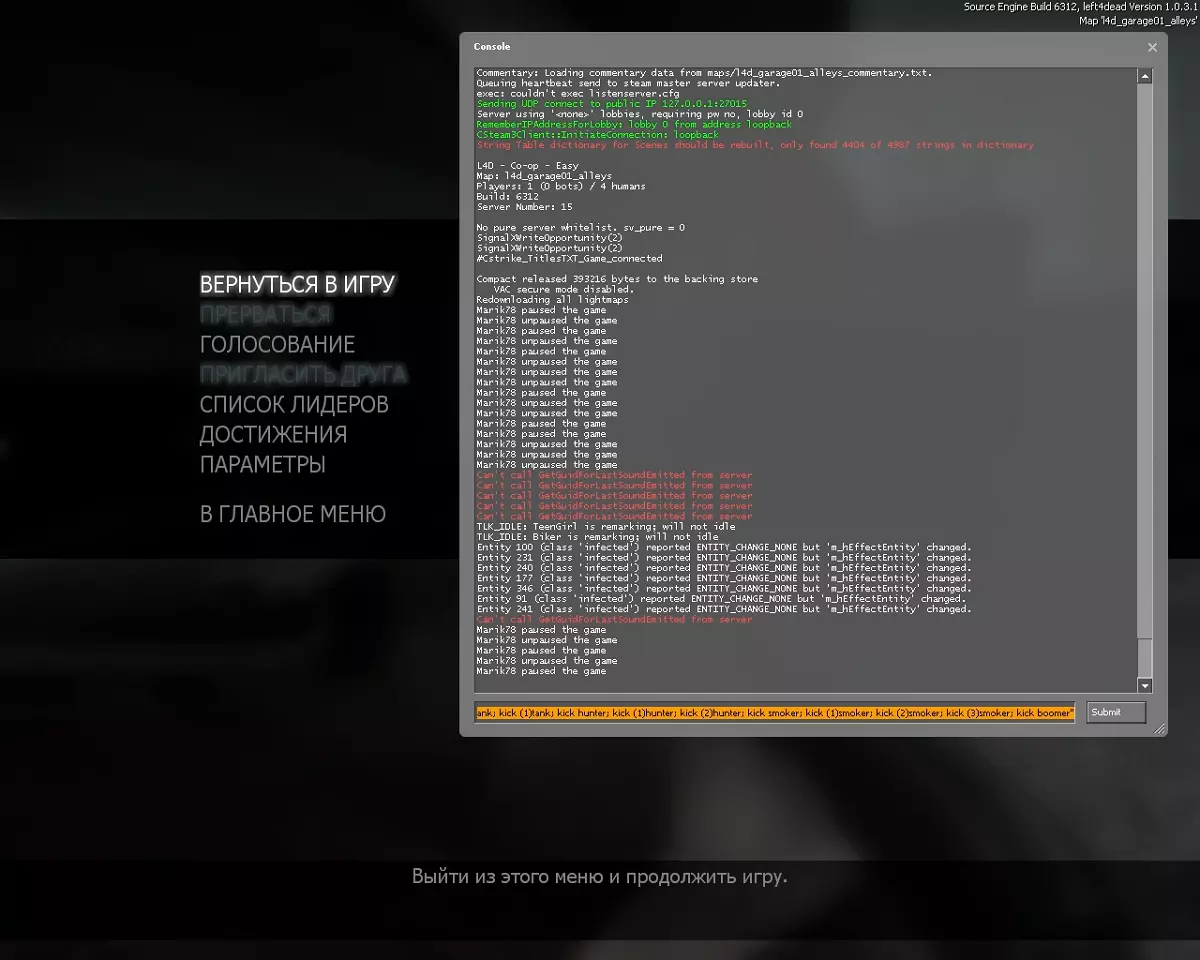Open ДОСТИЖЕНИЯ menu entry

273,434
